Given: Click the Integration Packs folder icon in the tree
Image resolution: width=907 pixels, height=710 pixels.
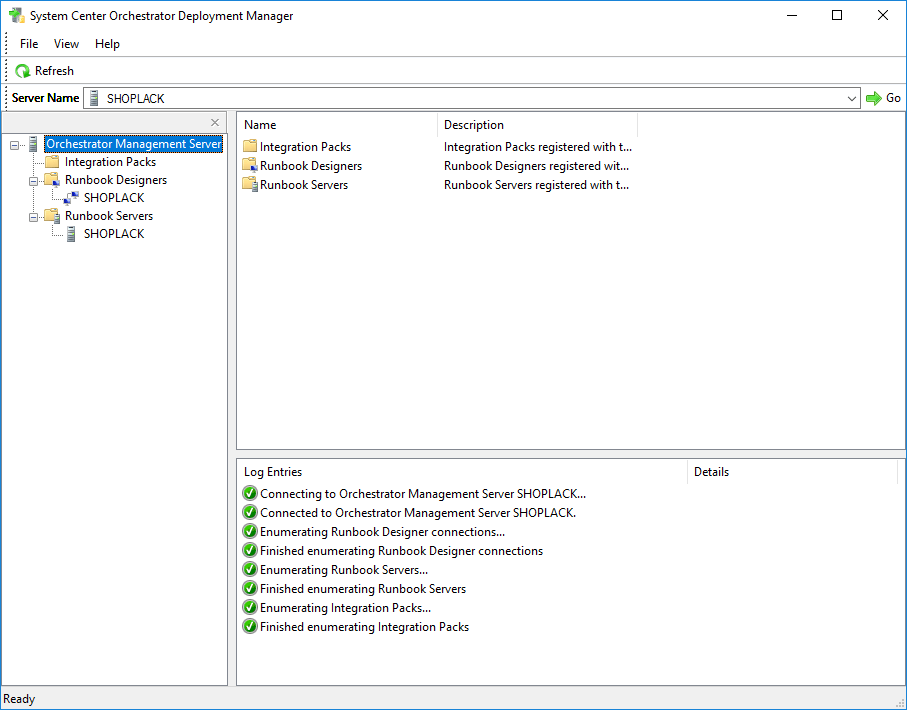Looking at the screenshot, I should [x=52, y=161].
